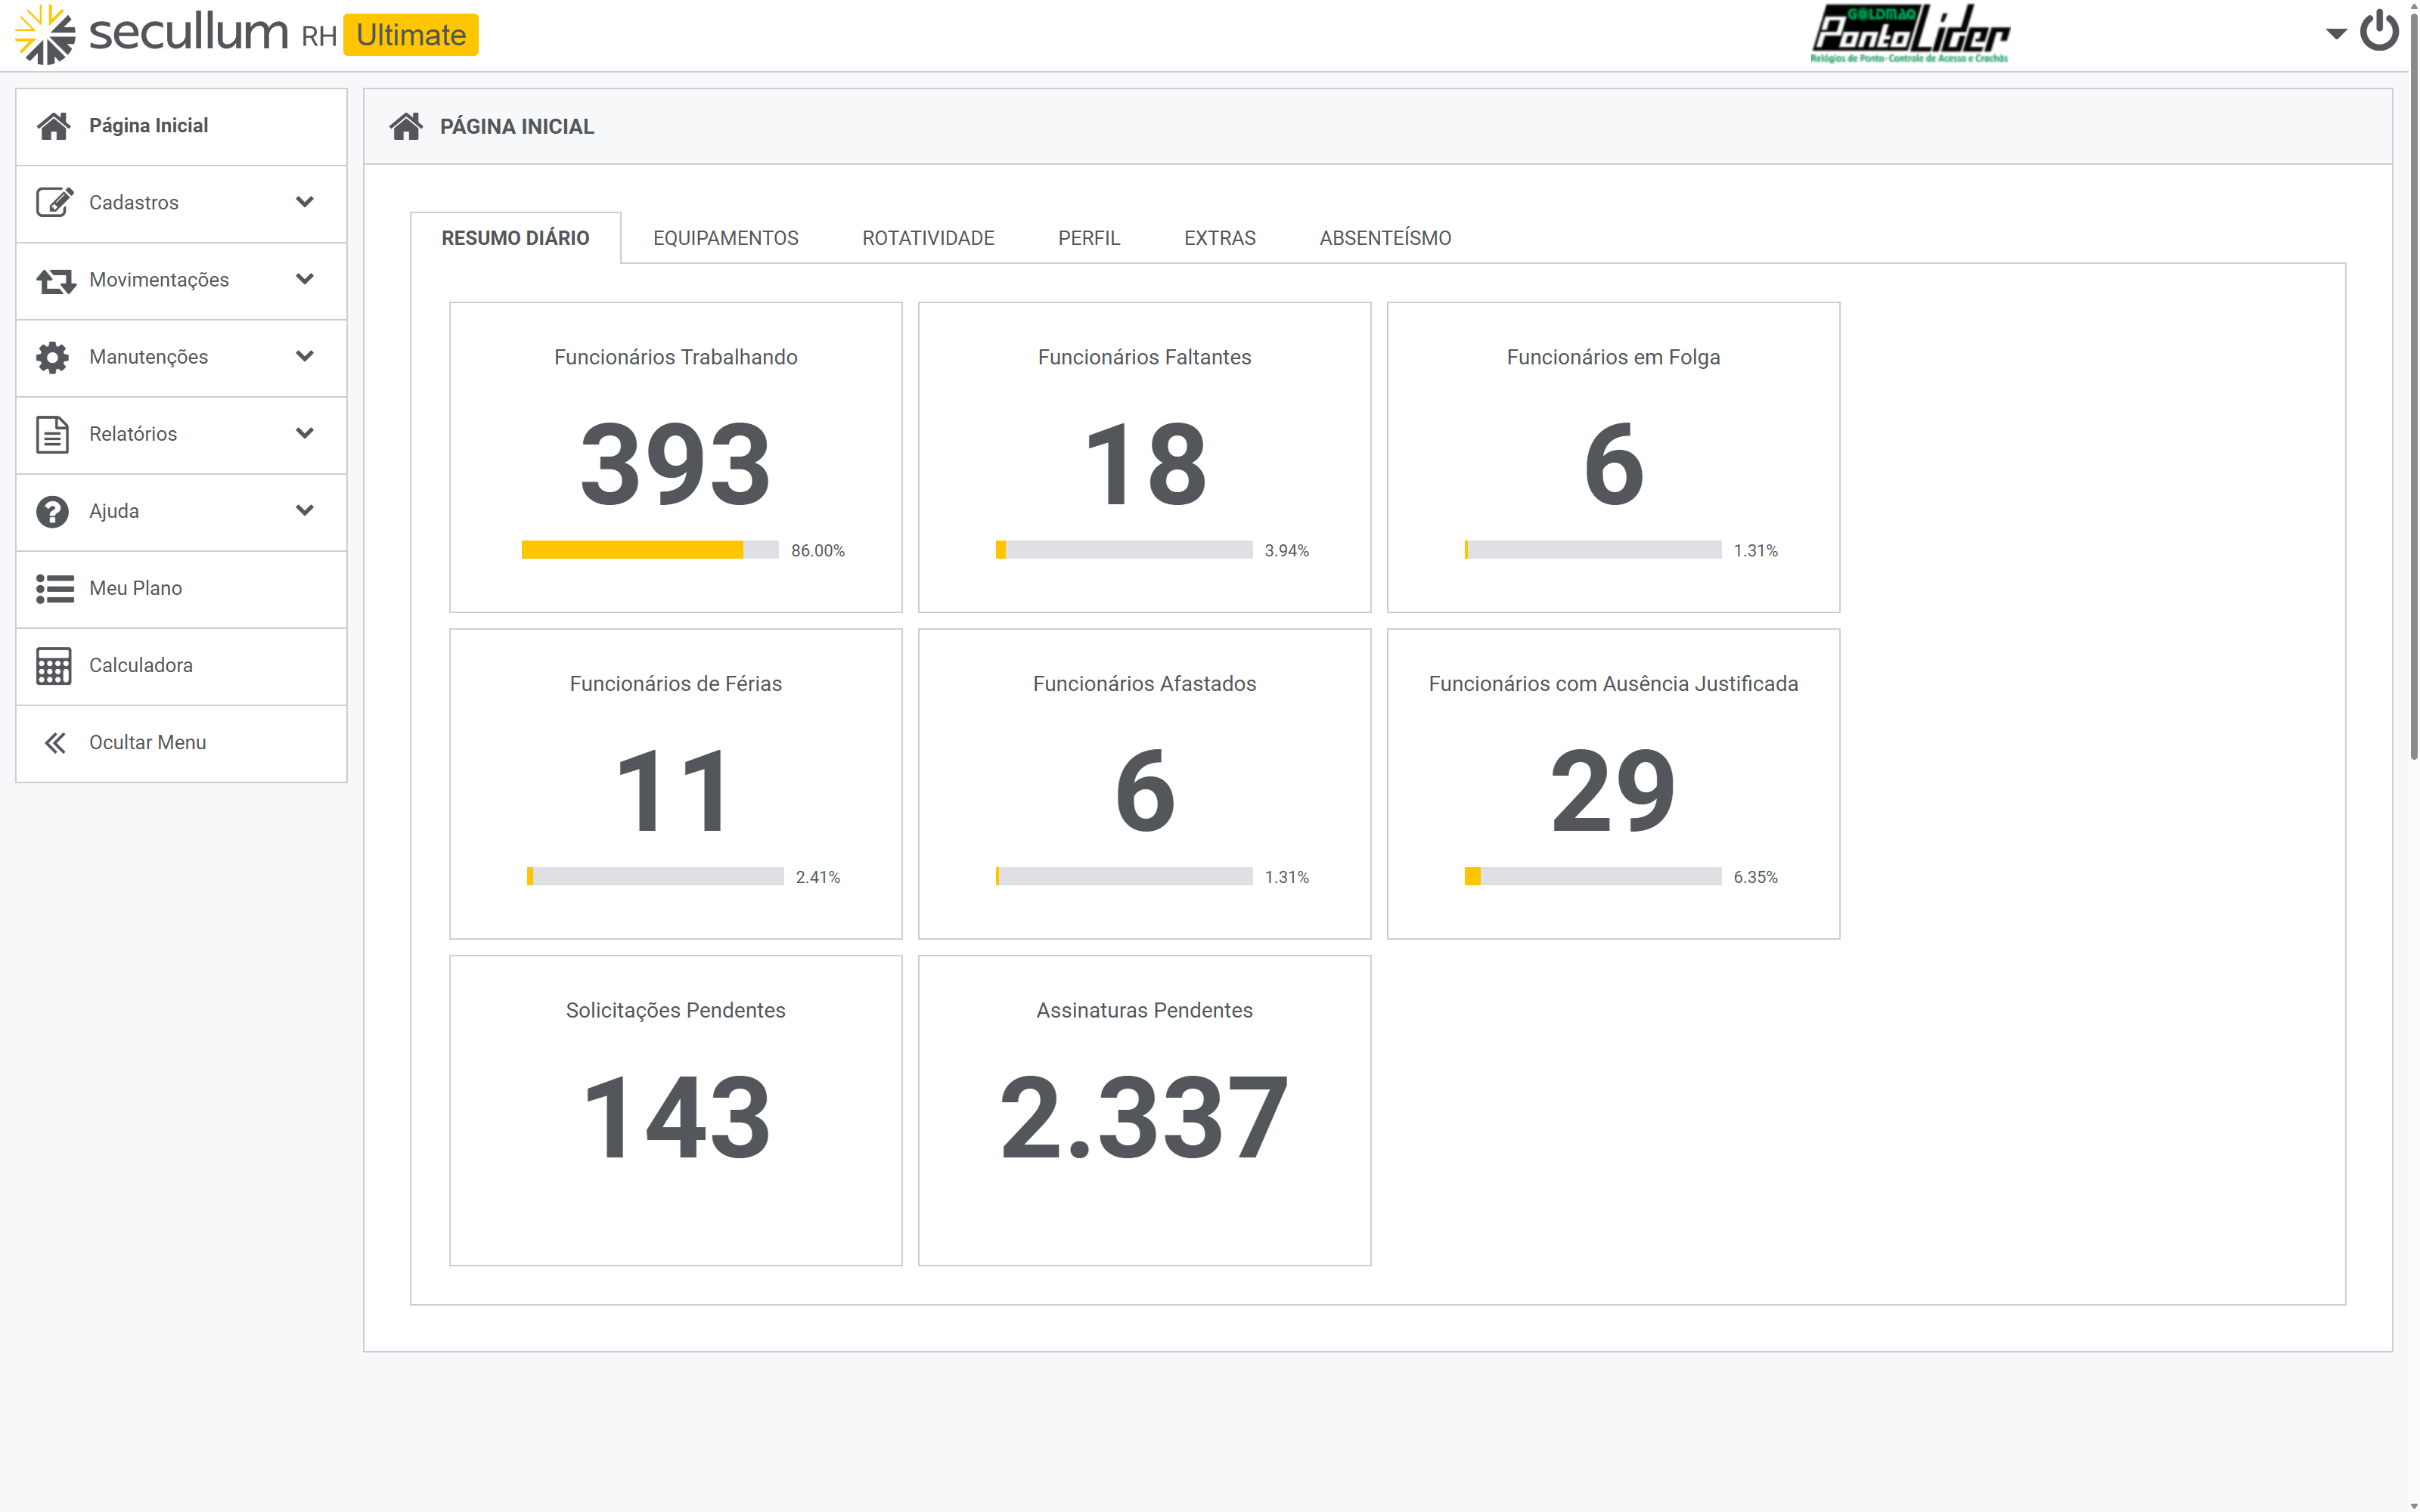Viewport: 2420px width, 1512px height.
Task: Expand the Manutenções menu chevron
Action: point(305,356)
